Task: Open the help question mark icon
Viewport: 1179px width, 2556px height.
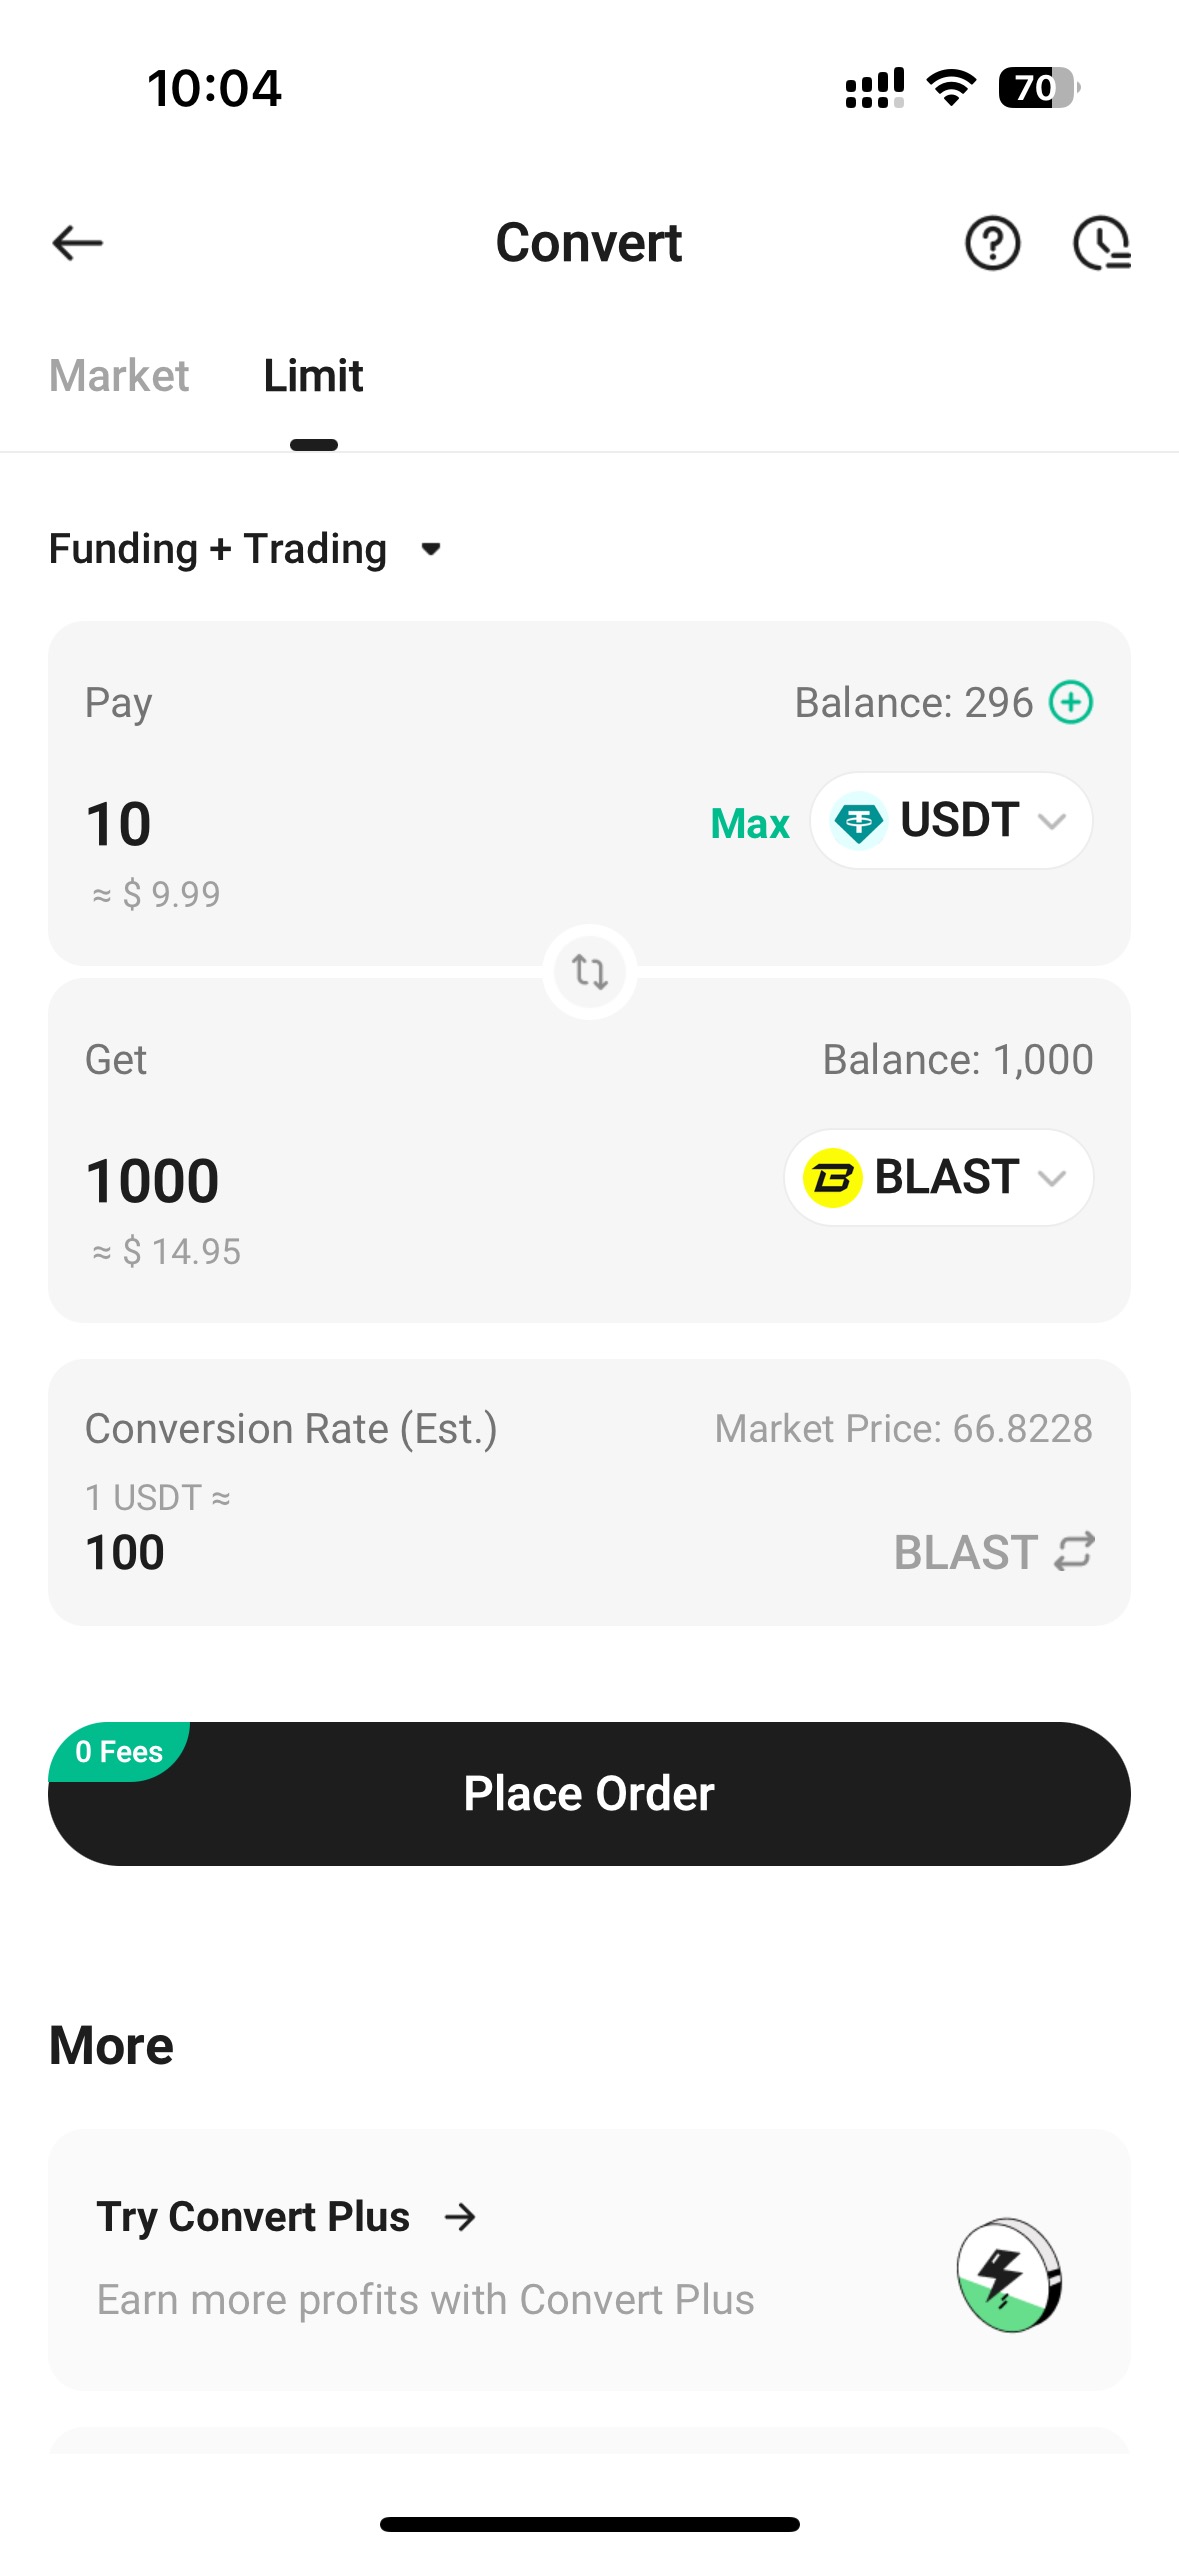Action: 992,243
